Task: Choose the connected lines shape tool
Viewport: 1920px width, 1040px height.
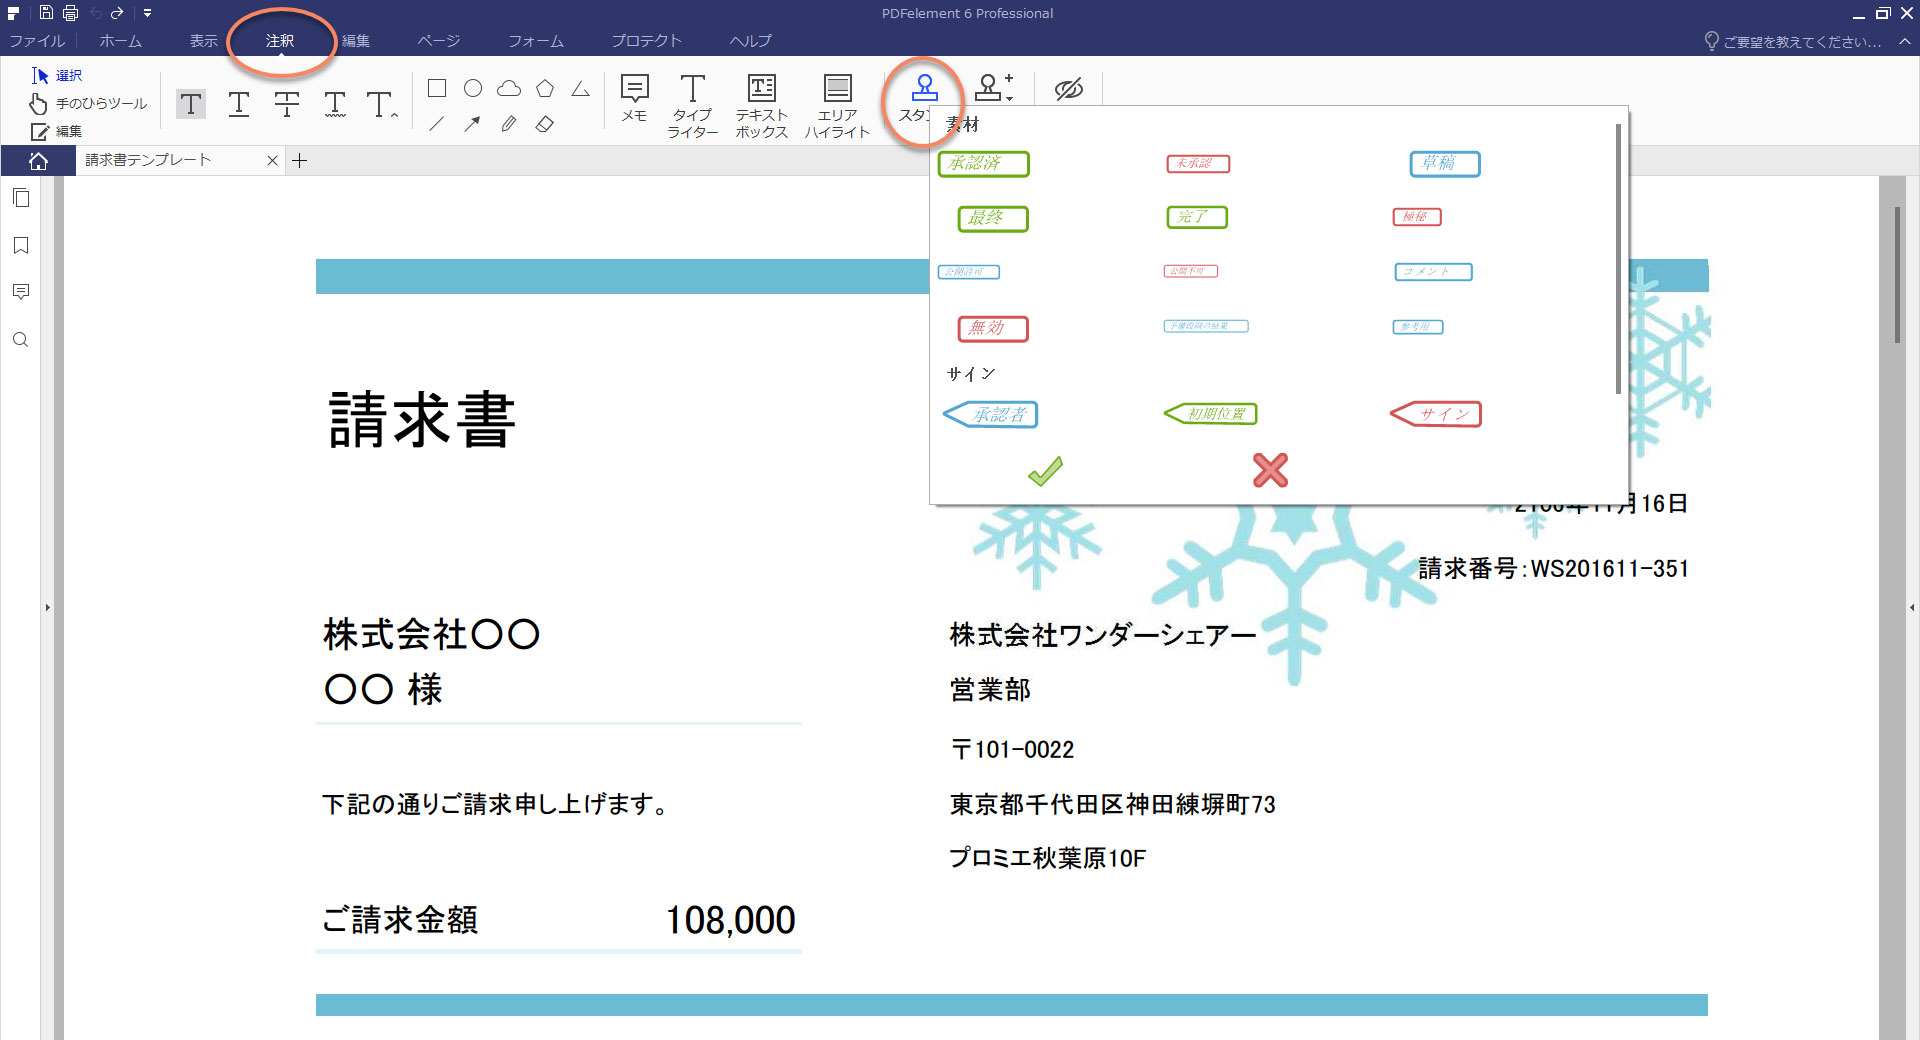Action: 581,88
